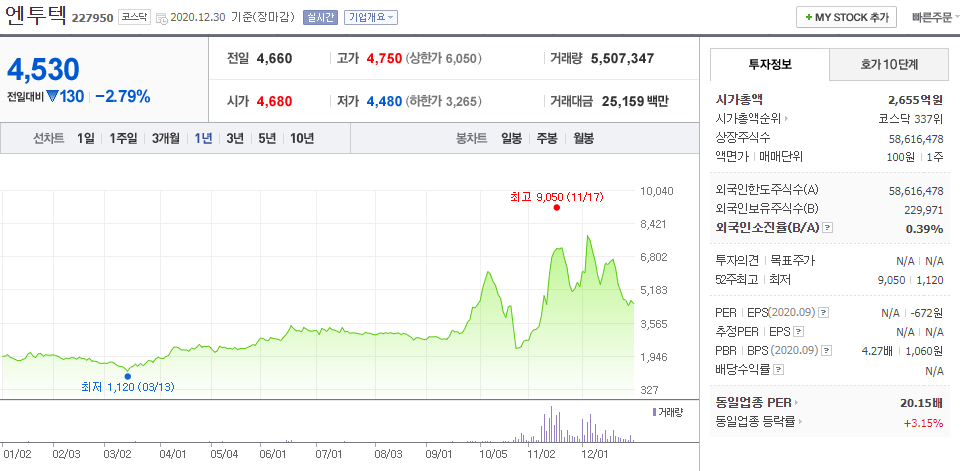The width and height of the screenshot is (964, 471).
Task: Click the 외국인보유주식수 value 229,971
Action: coord(923,210)
